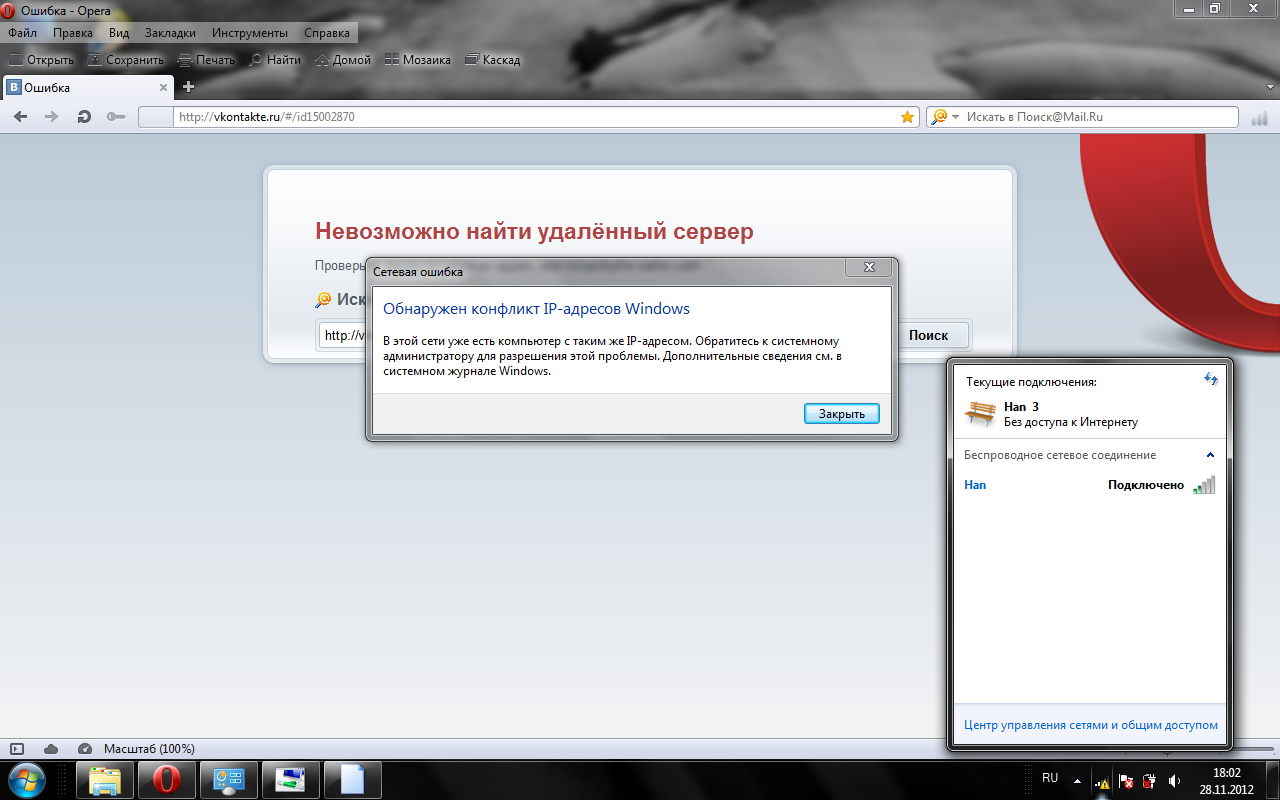Open a new tab with plus button
Image resolution: width=1280 pixels, height=800 pixels.
[188, 87]
